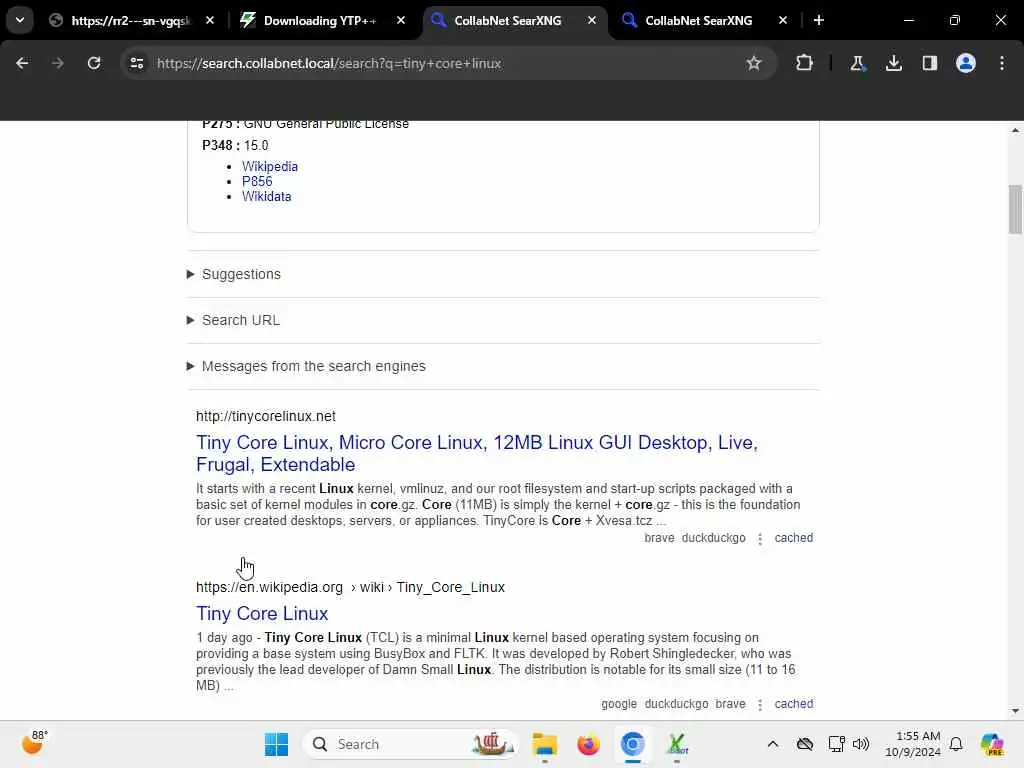Open the Wikipedia link in infobox

[x=270, y=167]
